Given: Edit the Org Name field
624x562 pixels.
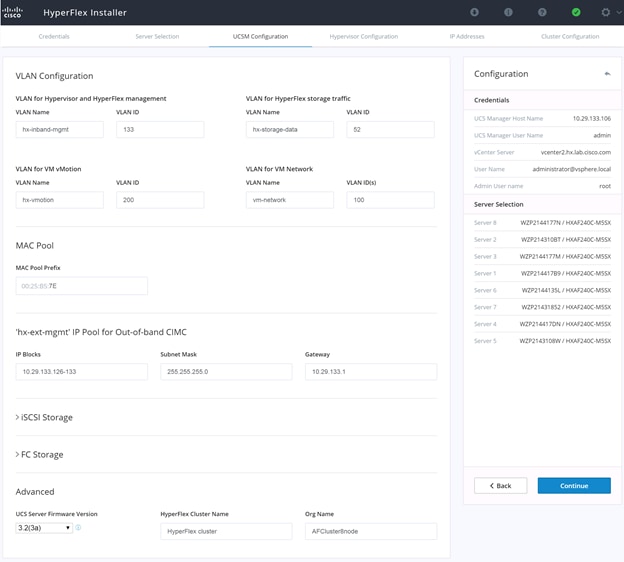Looking at the screenshot, I should click(x=371, y=531).
